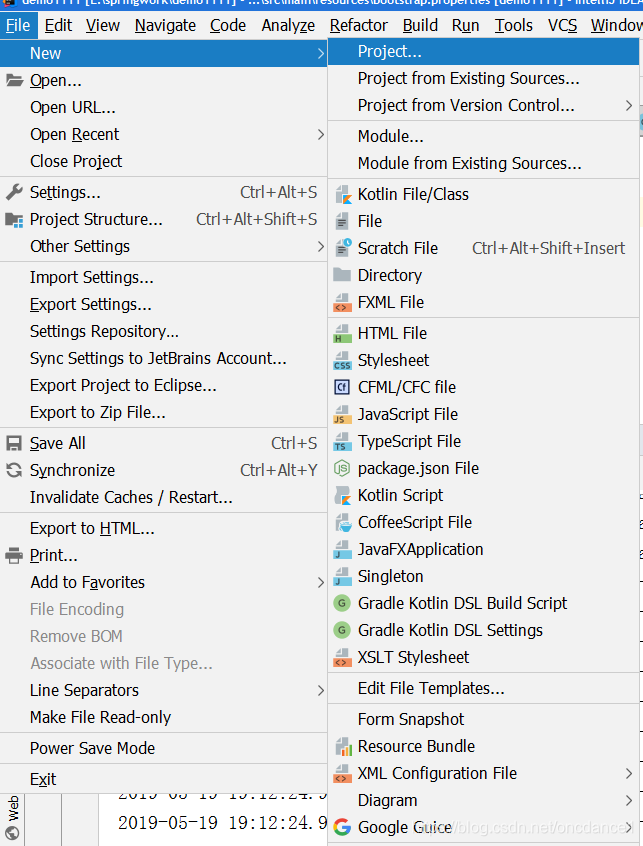Image resolution: width=643 pixels, height=846 pixels.
Task: Select Exit from File menu
Action: click(163, 779)
